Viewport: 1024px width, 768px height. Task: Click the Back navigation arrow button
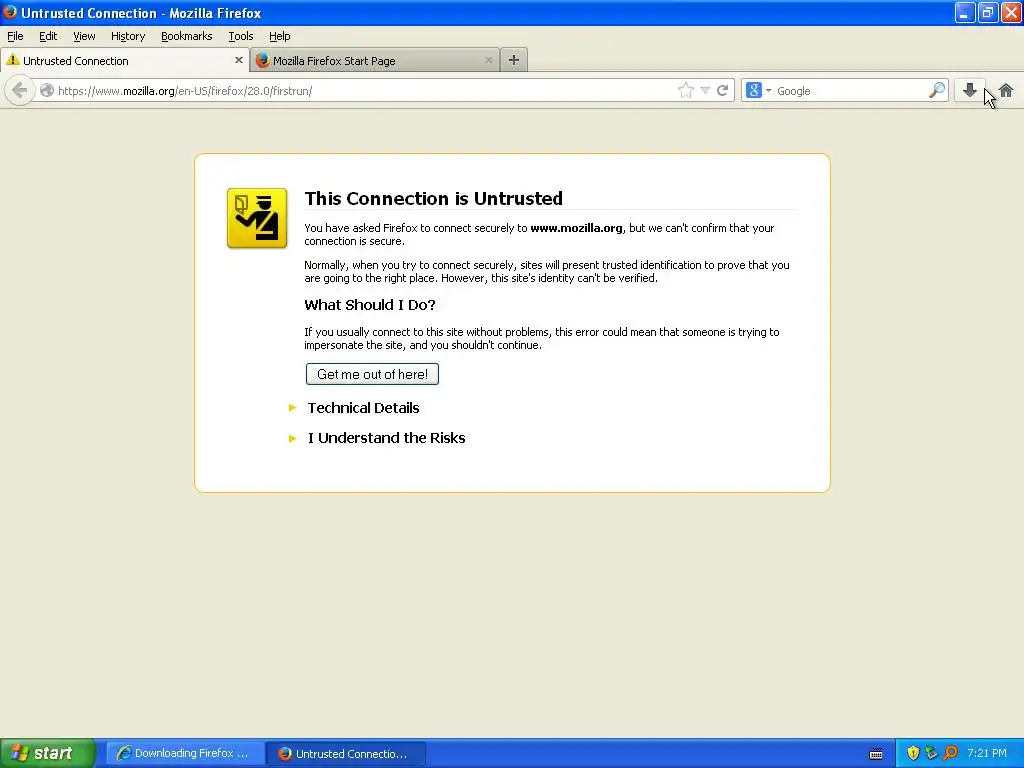(x=20, y=90)
